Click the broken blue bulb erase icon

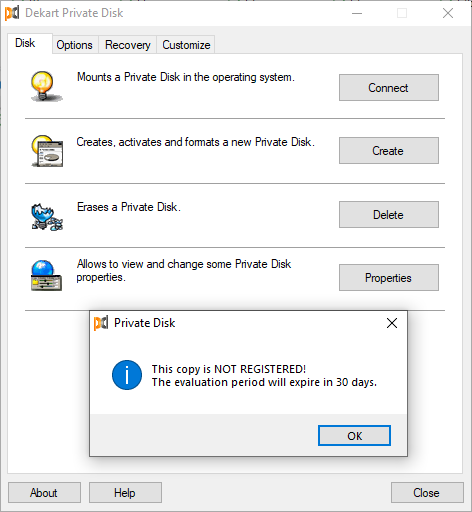coord(47,217)
